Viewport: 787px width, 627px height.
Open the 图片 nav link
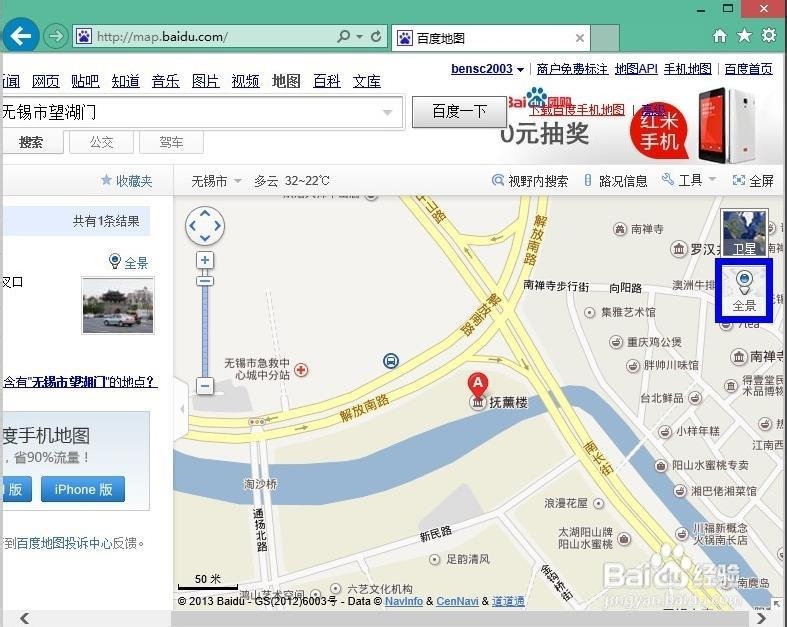(206, 81)
